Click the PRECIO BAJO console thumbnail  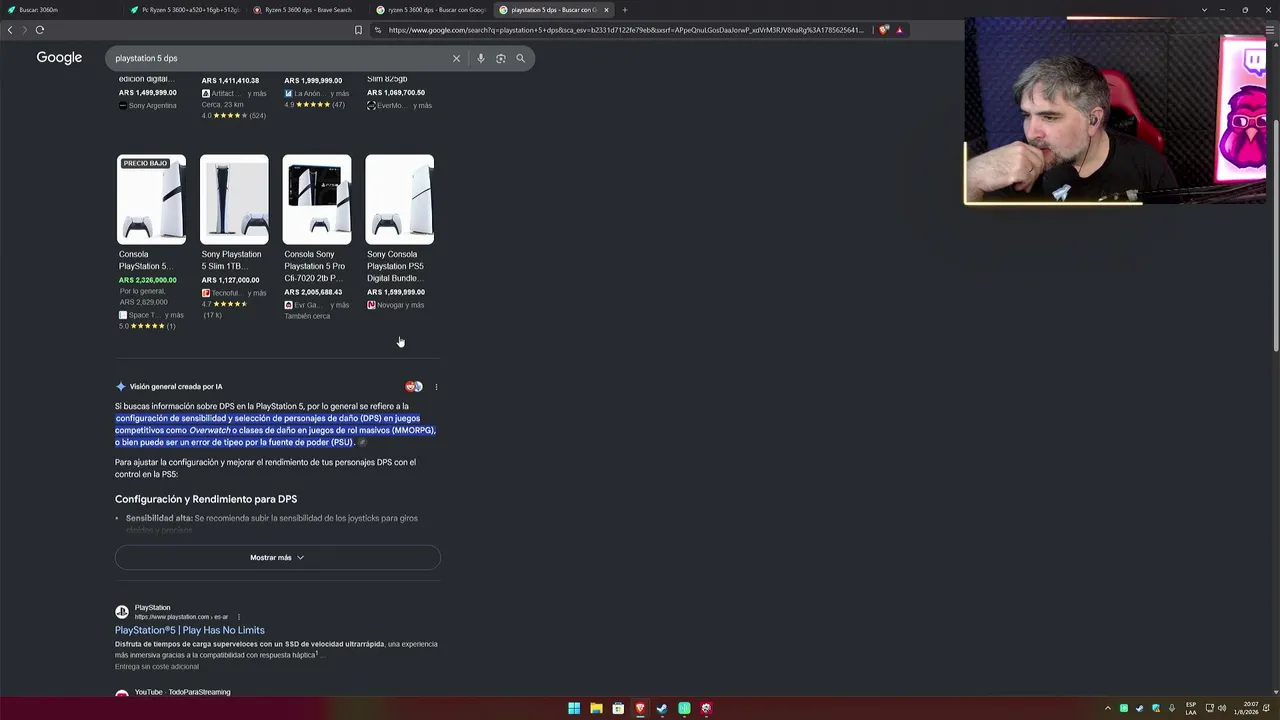coord(151,199)
